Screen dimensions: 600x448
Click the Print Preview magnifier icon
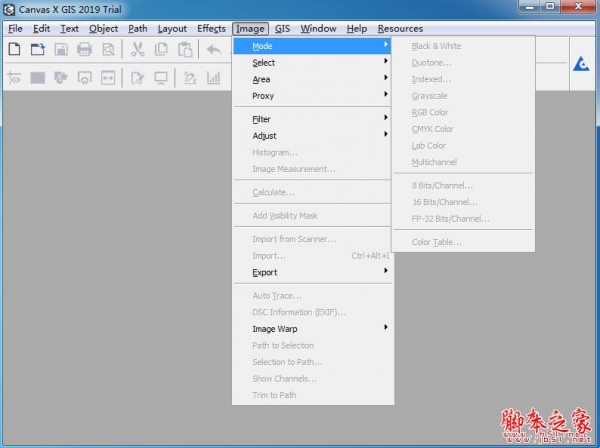coord(108,49)
